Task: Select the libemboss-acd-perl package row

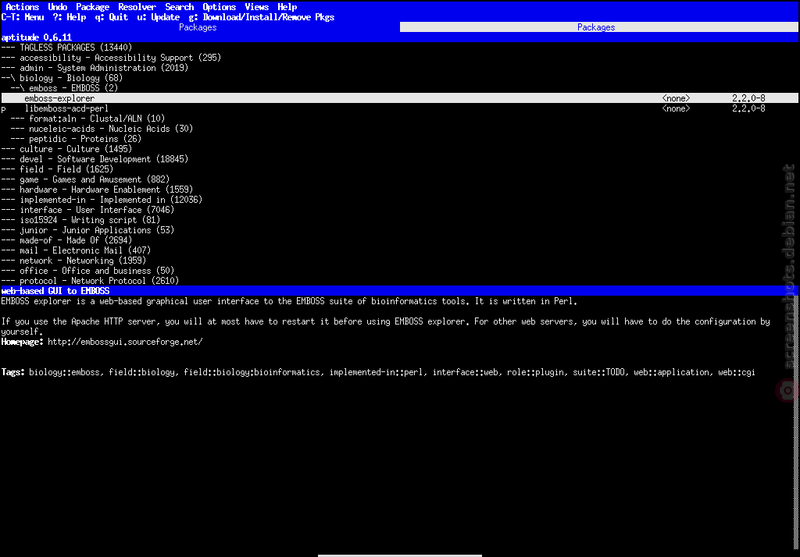Action: pyautogui.click(x=400, y=109)
